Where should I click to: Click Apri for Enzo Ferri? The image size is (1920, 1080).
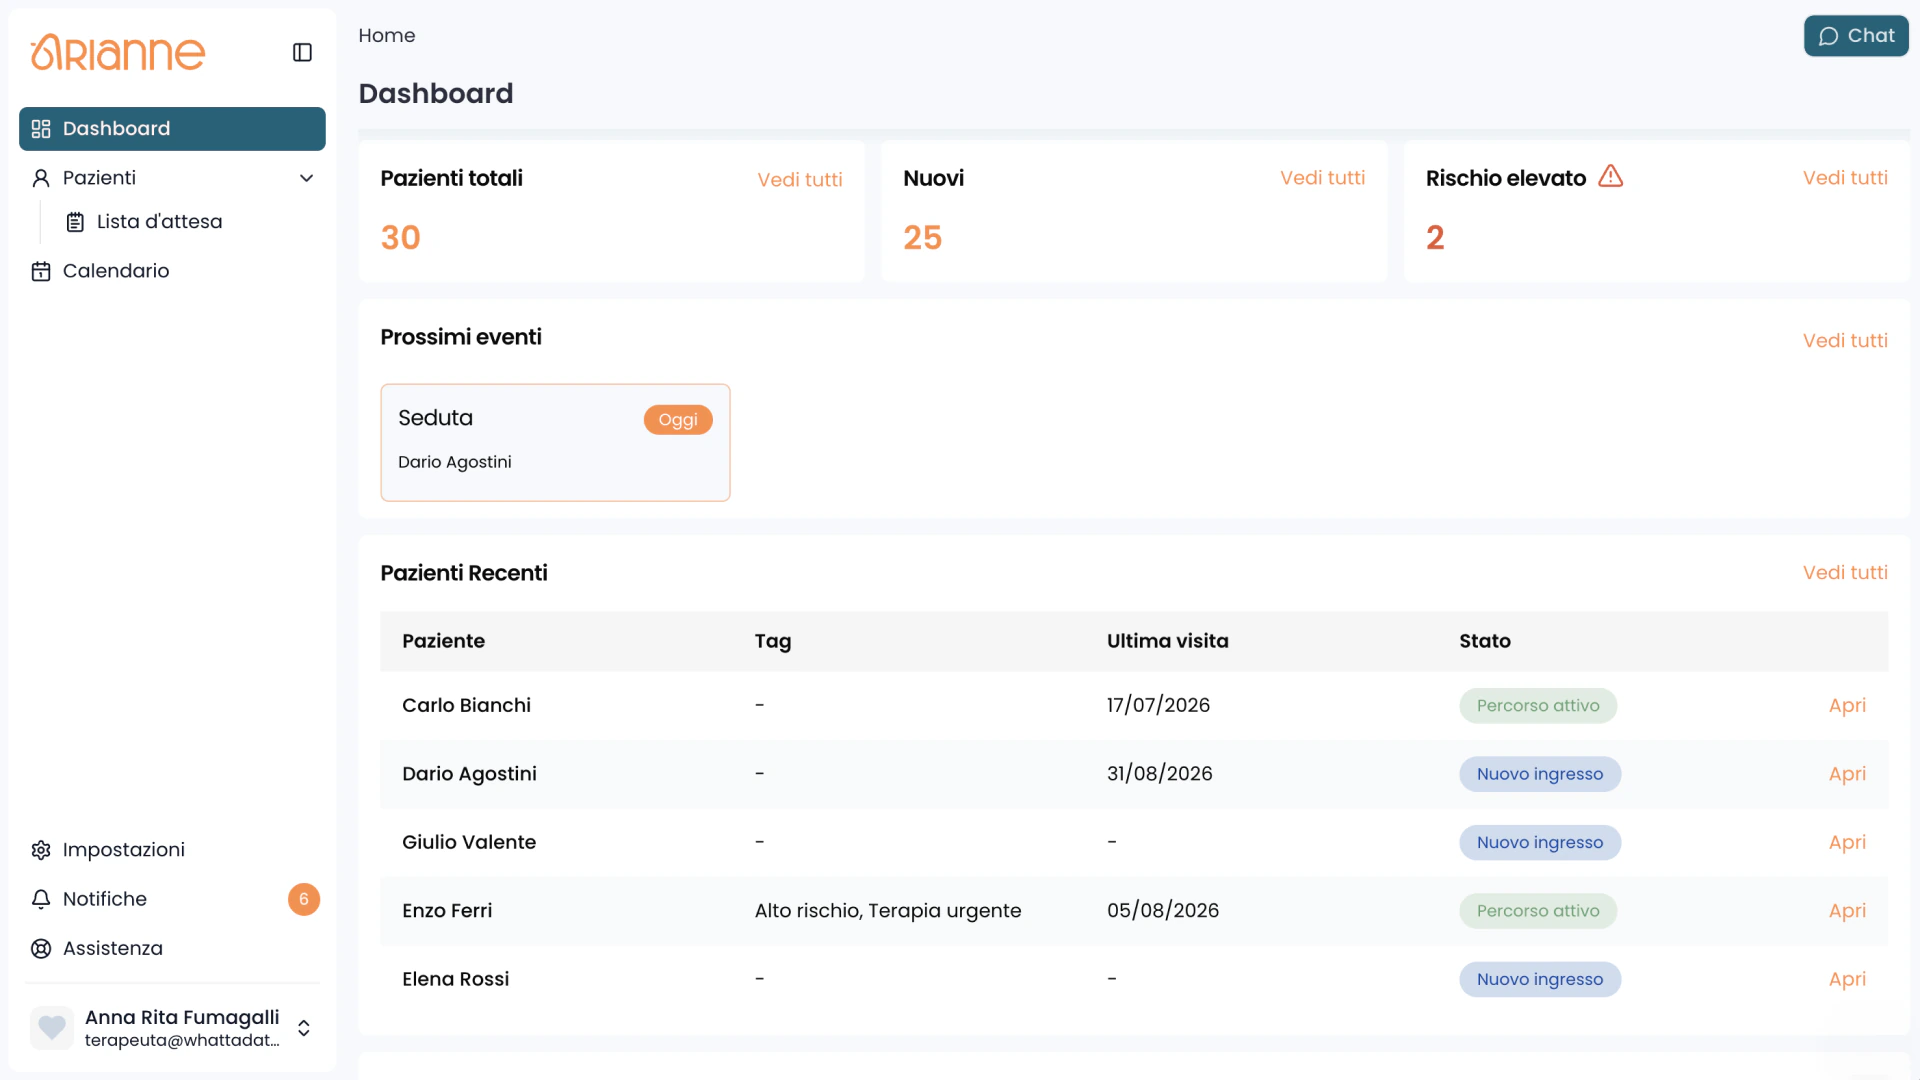pos(1847,911)
